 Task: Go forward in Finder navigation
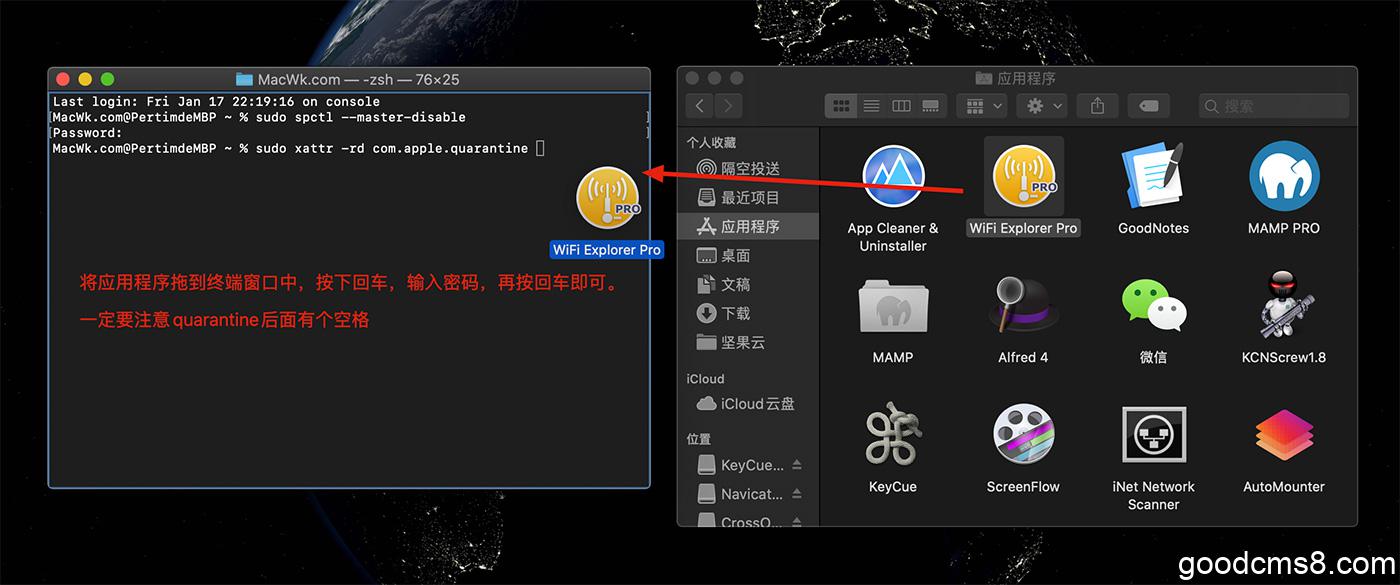pyautogui.click(x=728, y=105)
